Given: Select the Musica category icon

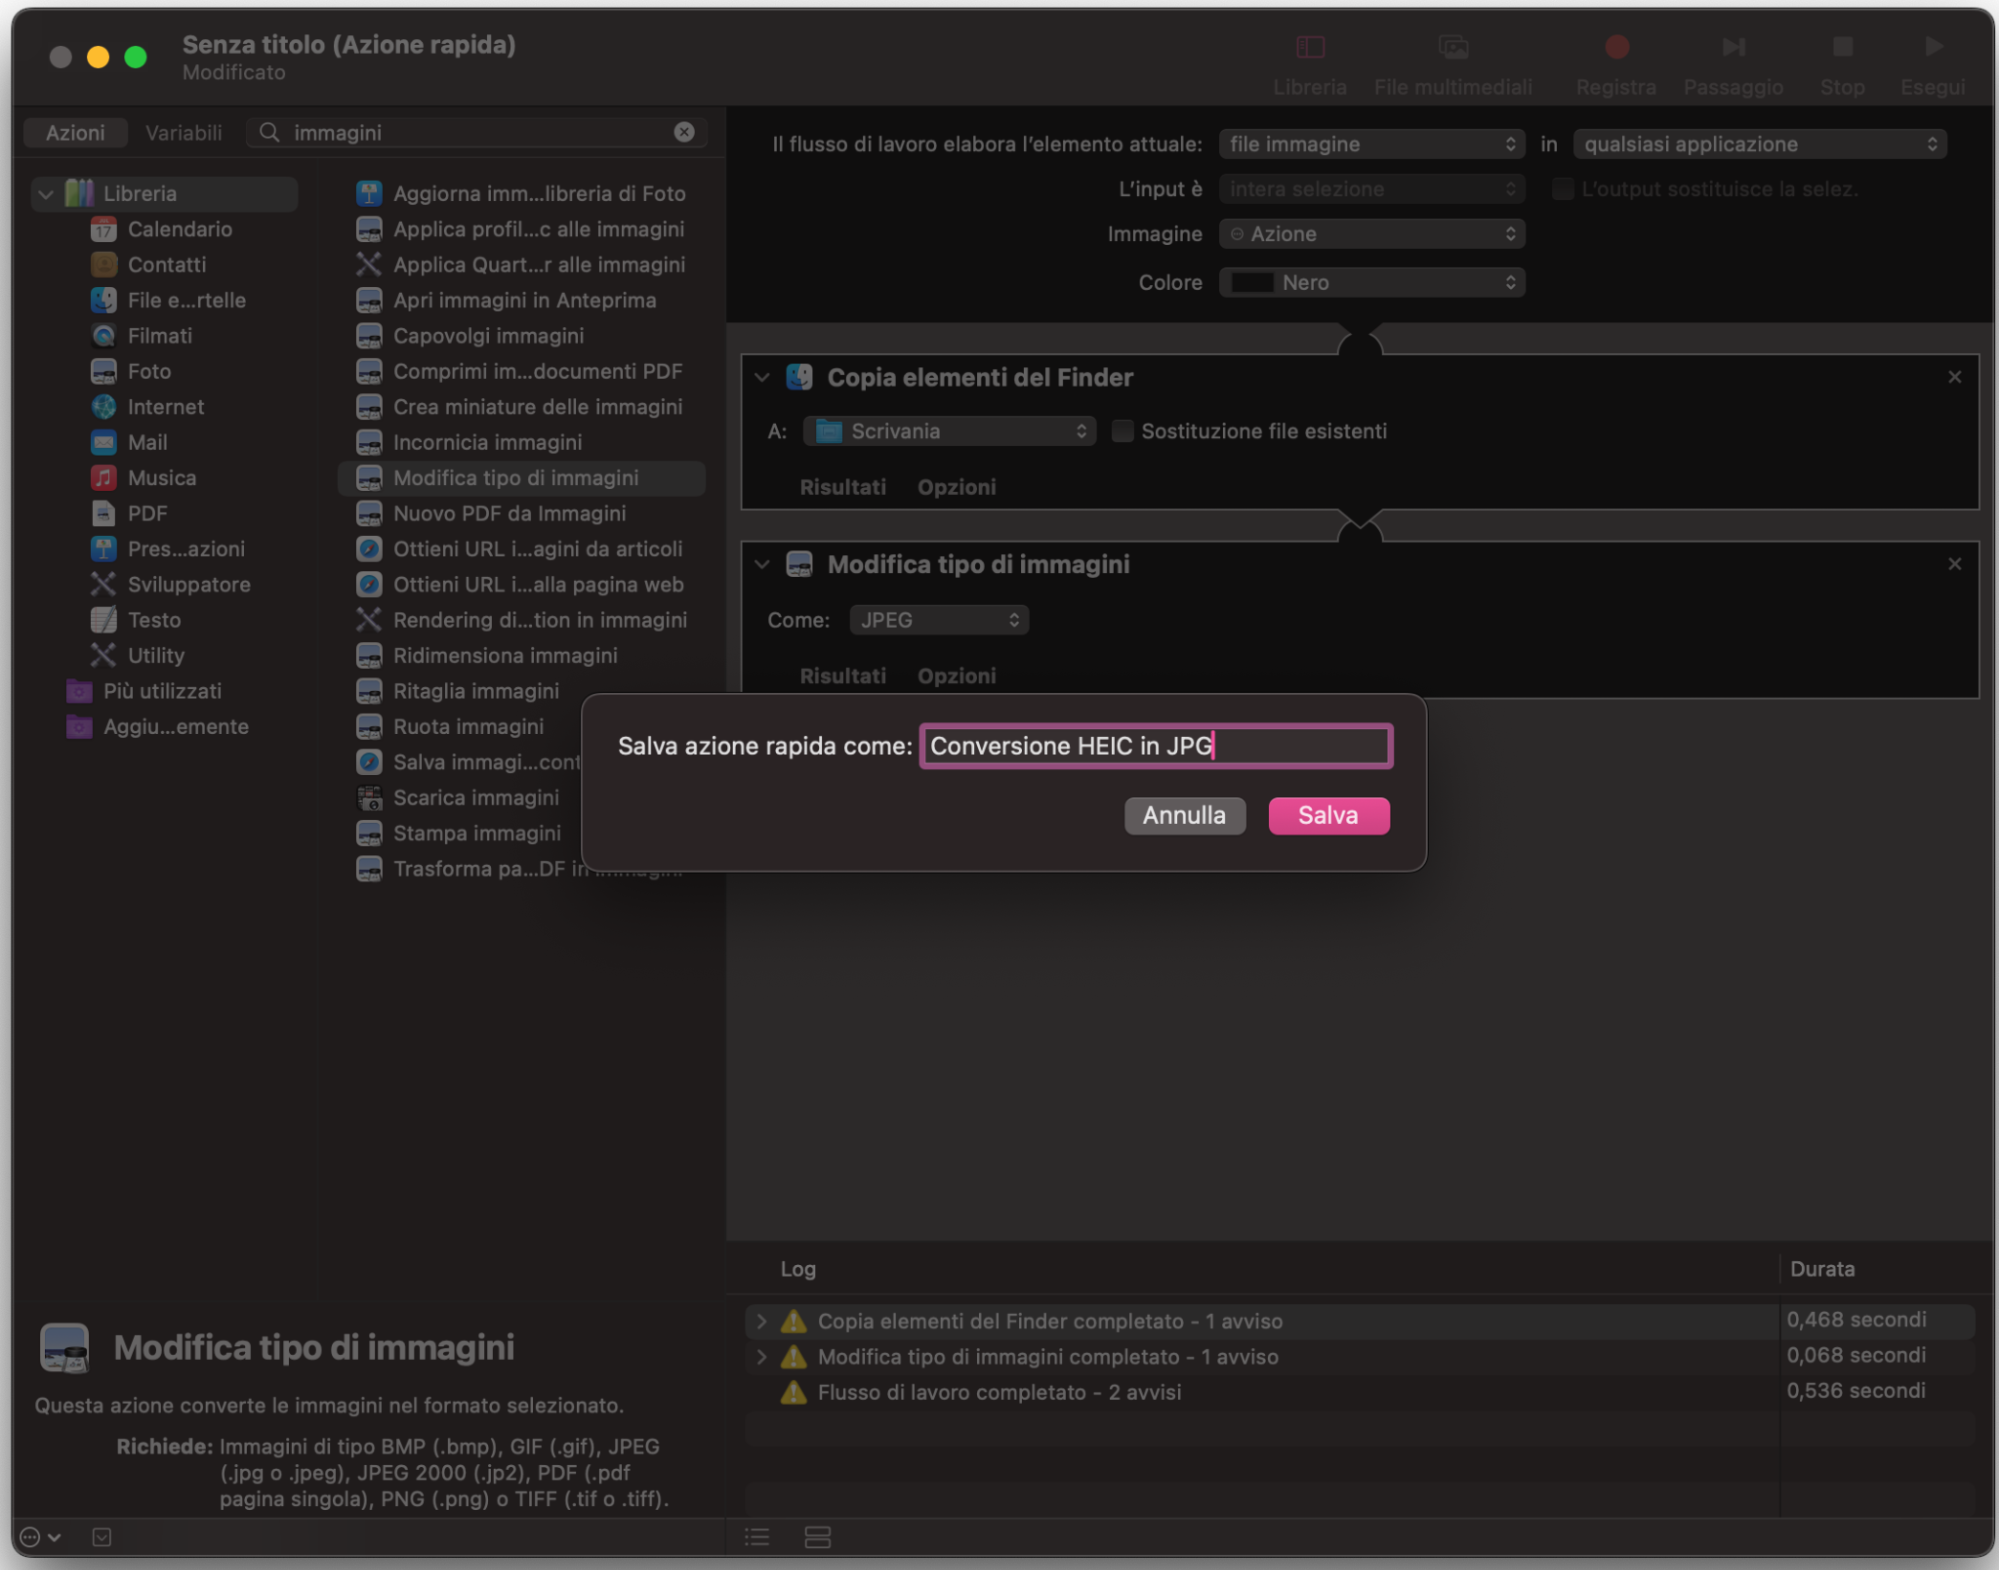Looking at the screenshot, I should (x=104, y=478).
